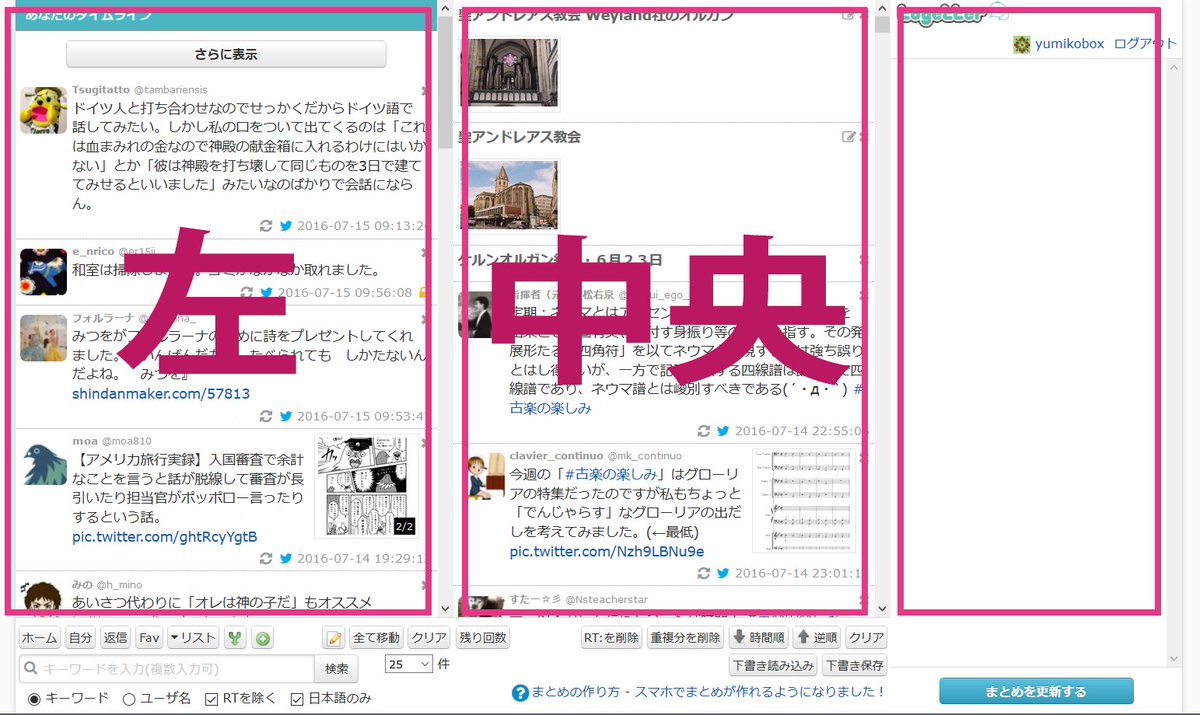Click Twitter bird icon on 23:01 tweet
This screenshot has width=1200, height=715.
(723, 574)
